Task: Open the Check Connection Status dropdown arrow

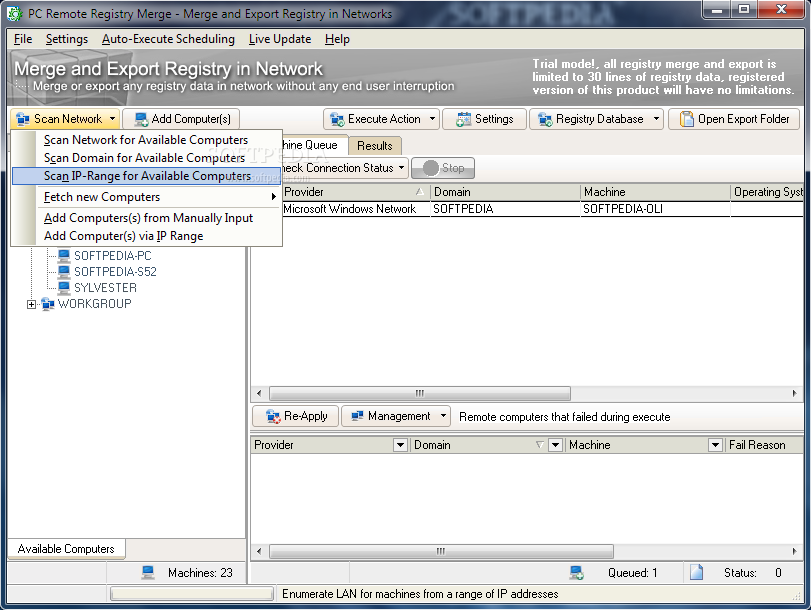Action: (x=401, y=168)
